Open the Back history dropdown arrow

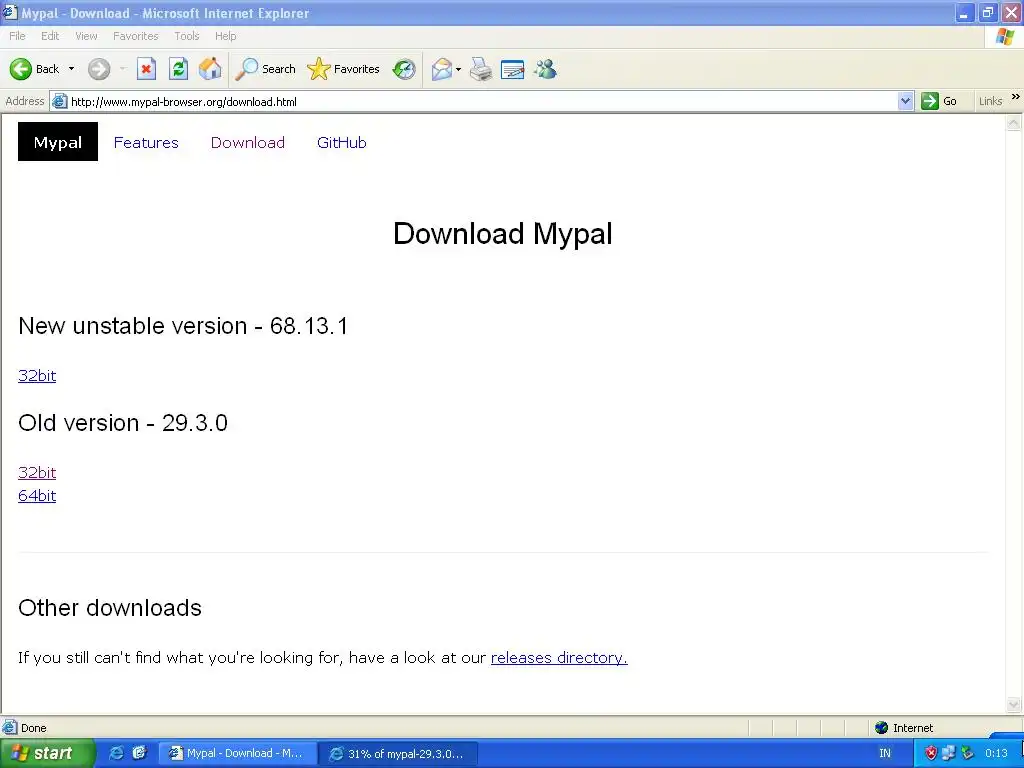pos(71,69)
